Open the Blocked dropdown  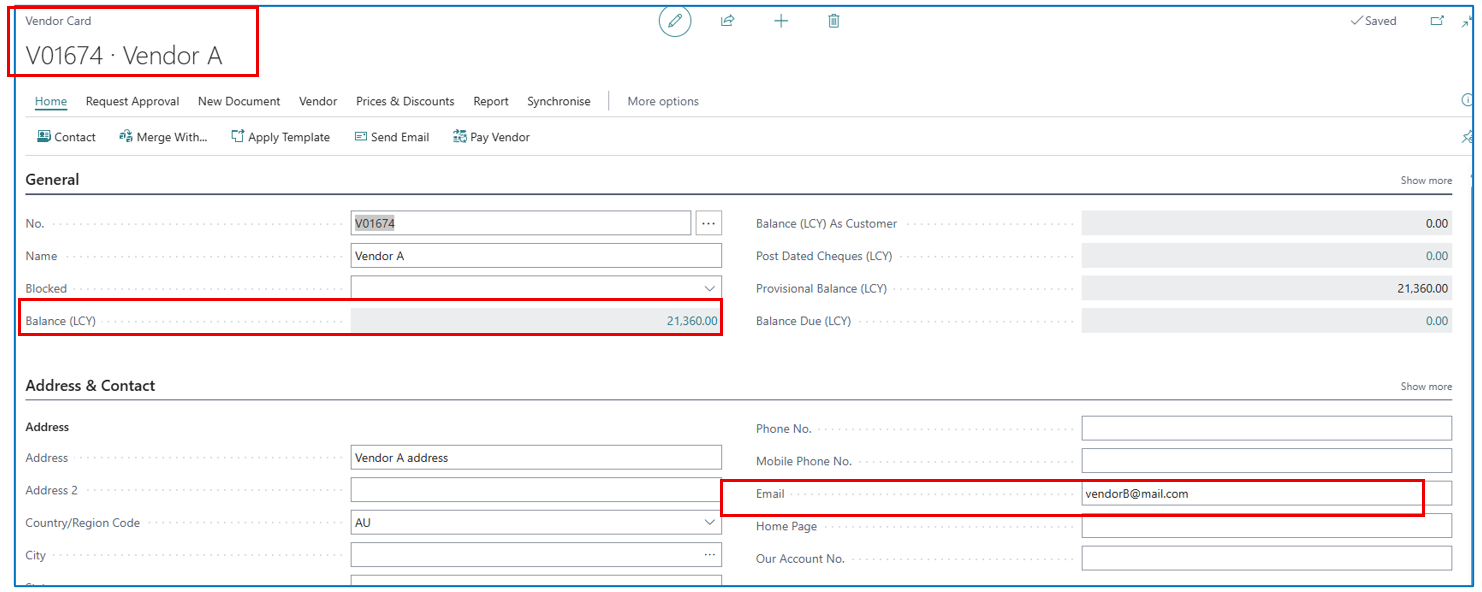click(709, 288)
